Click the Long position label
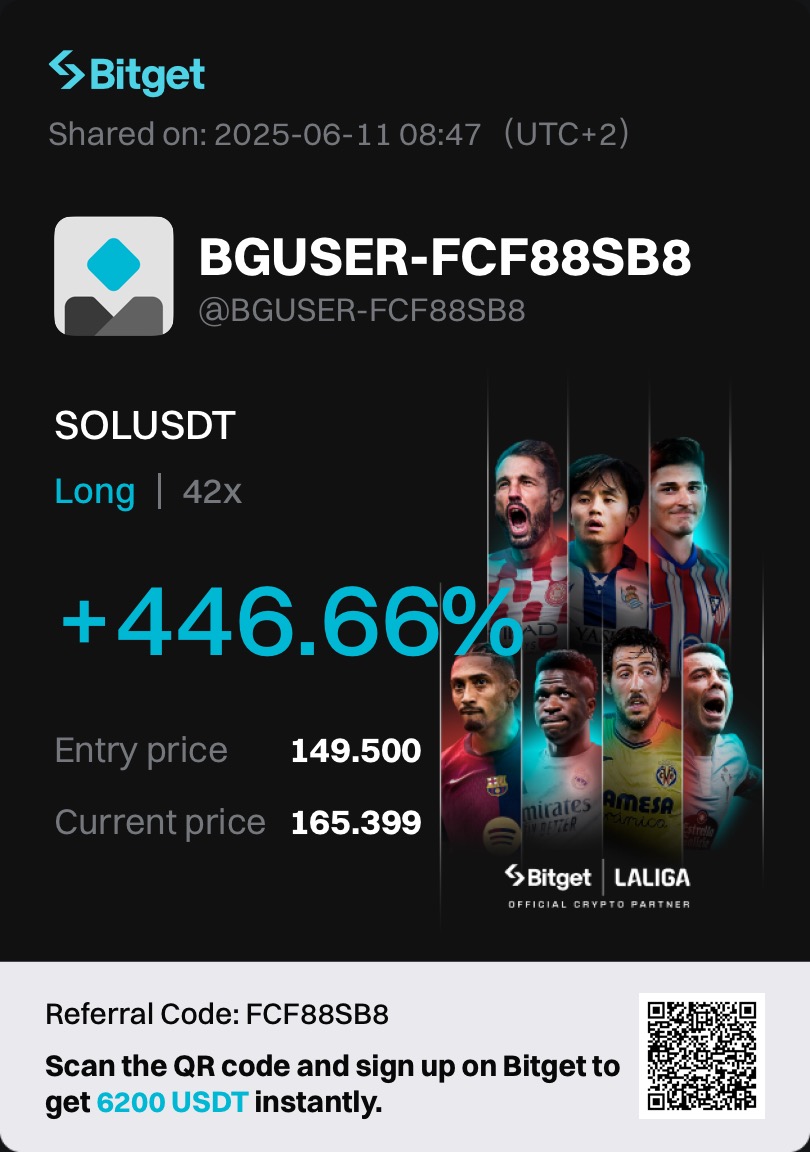 click(95, 492)
